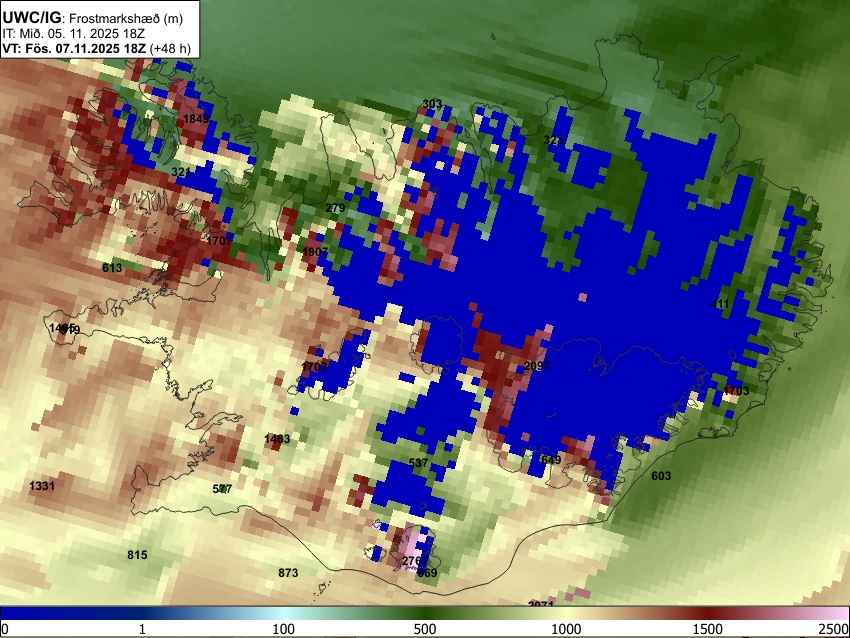Screen dimensions: 850x638
Task: Click the map value 603
Action: 661,475
